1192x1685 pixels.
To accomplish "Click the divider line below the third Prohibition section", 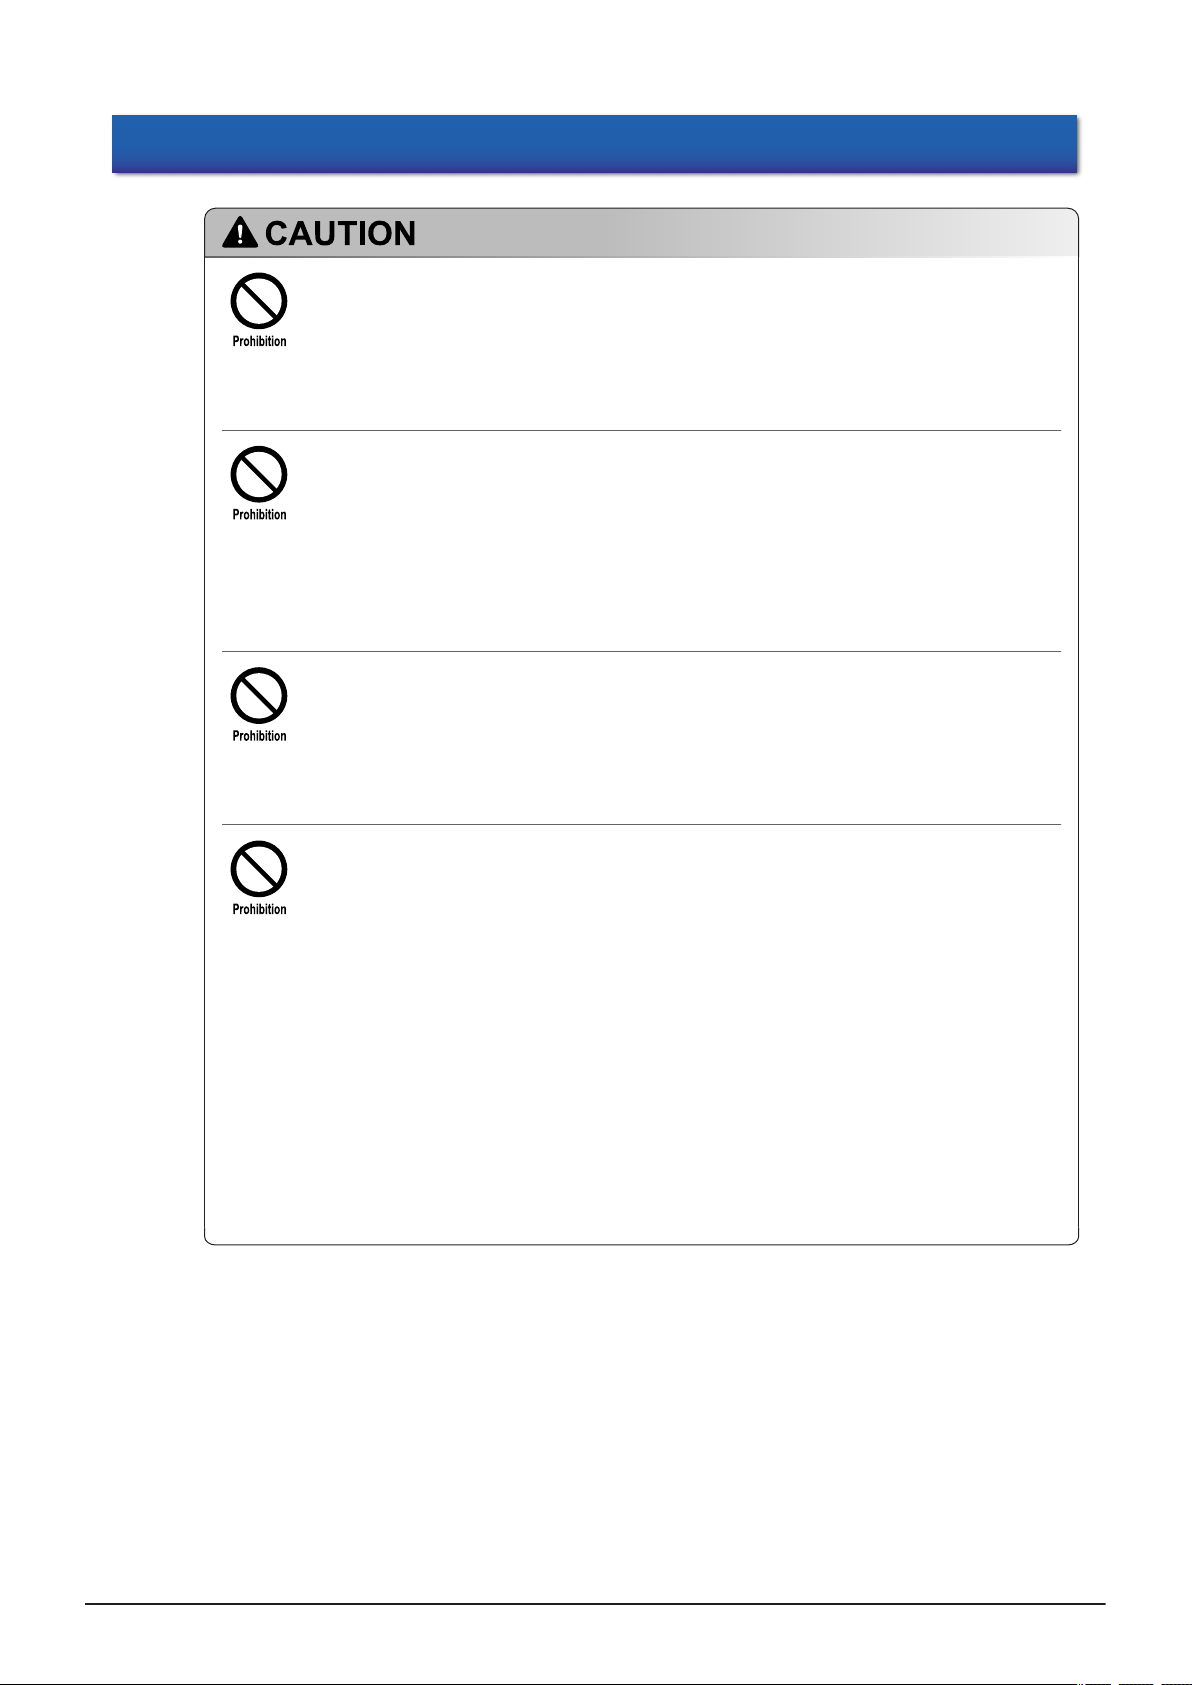I will coord(641,825).
